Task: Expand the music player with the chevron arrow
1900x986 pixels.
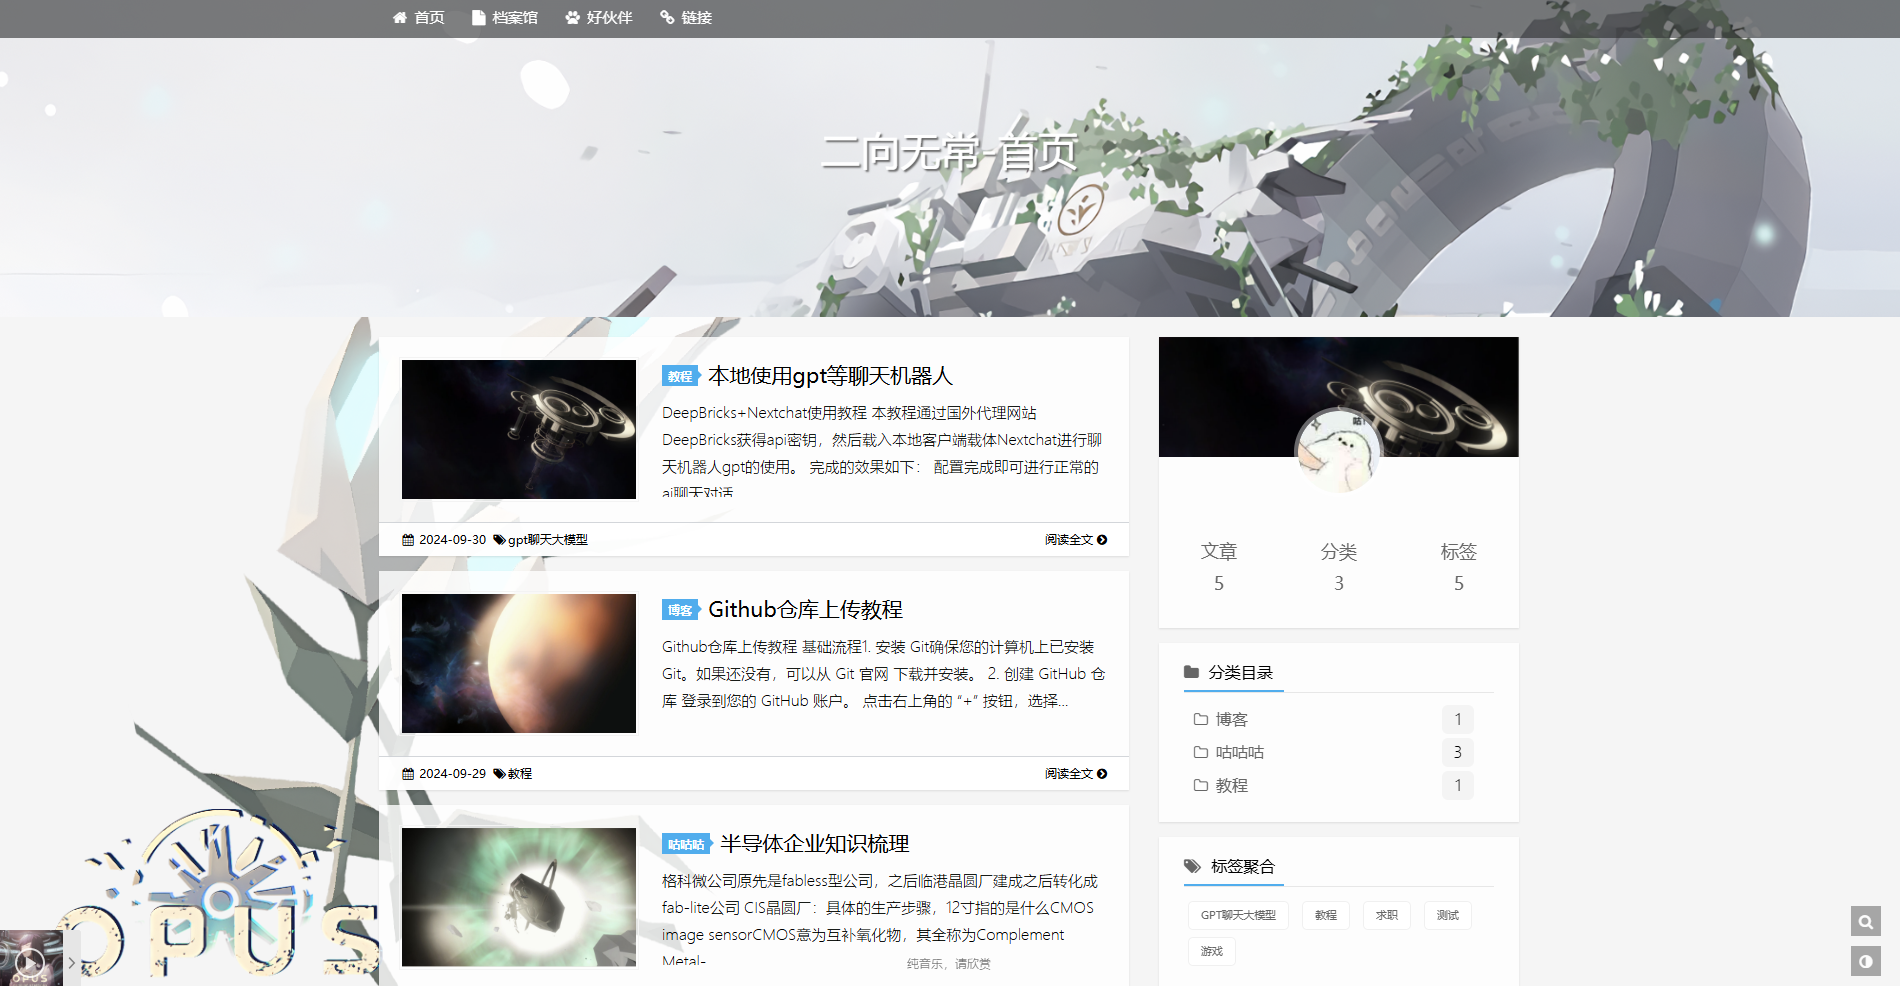Action: point(72,963)
